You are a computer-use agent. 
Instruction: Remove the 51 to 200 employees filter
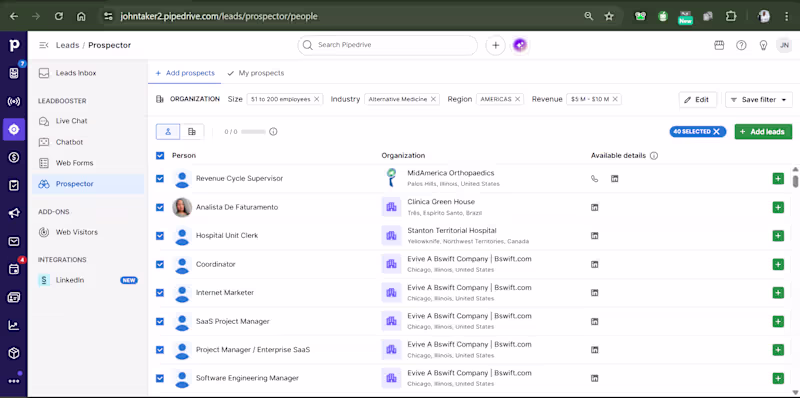[316, 100]
